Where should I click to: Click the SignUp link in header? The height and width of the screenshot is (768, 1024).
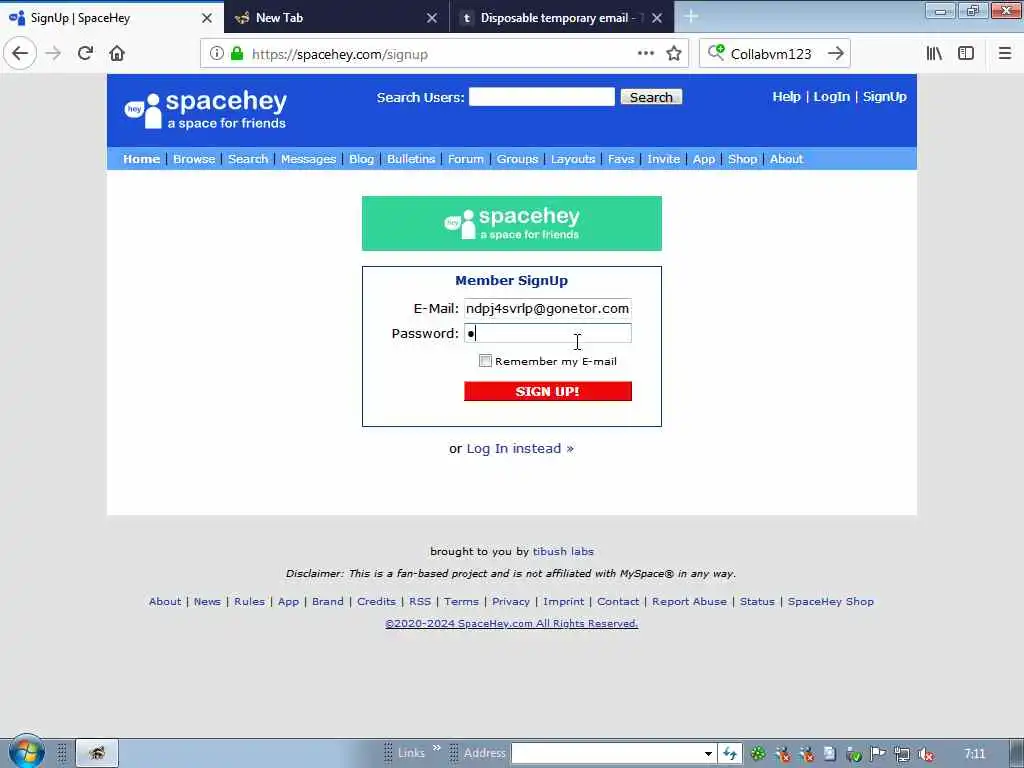pos(884,97)
